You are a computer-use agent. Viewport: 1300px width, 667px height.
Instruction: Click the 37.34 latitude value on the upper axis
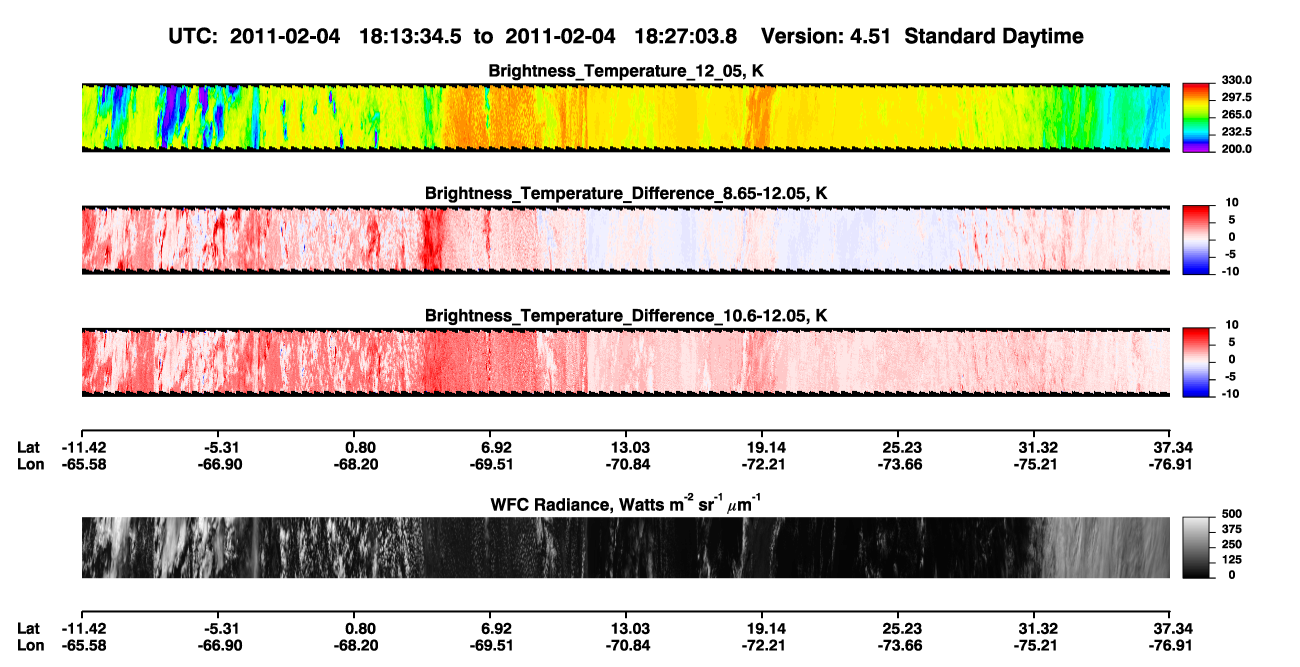point(1172,447)
